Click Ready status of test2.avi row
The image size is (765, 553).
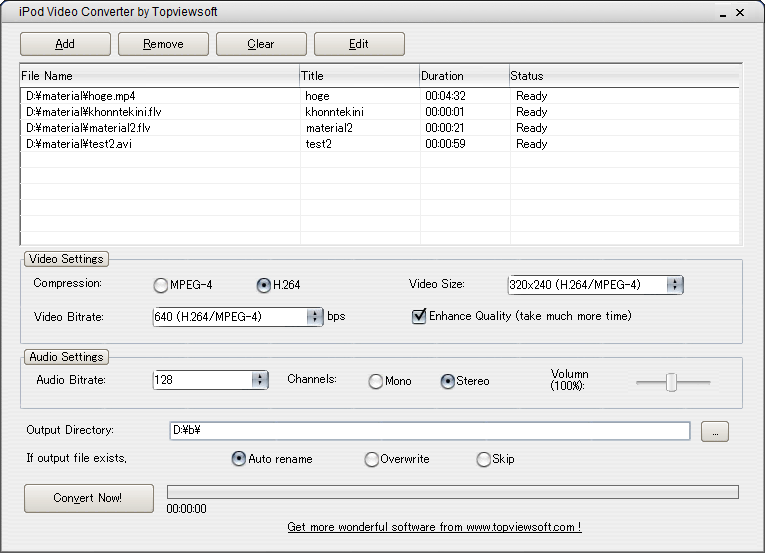click(x=532, y=144)
